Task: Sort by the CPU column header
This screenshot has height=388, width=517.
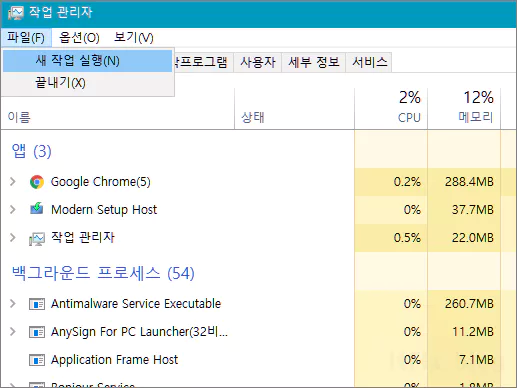Action: pos(391,108)
